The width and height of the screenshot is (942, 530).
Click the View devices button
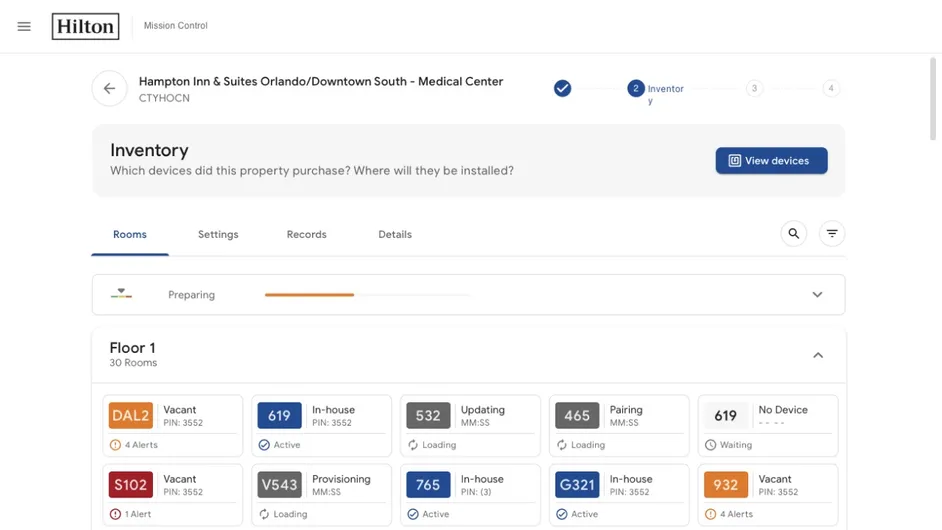tap(771, 160)
